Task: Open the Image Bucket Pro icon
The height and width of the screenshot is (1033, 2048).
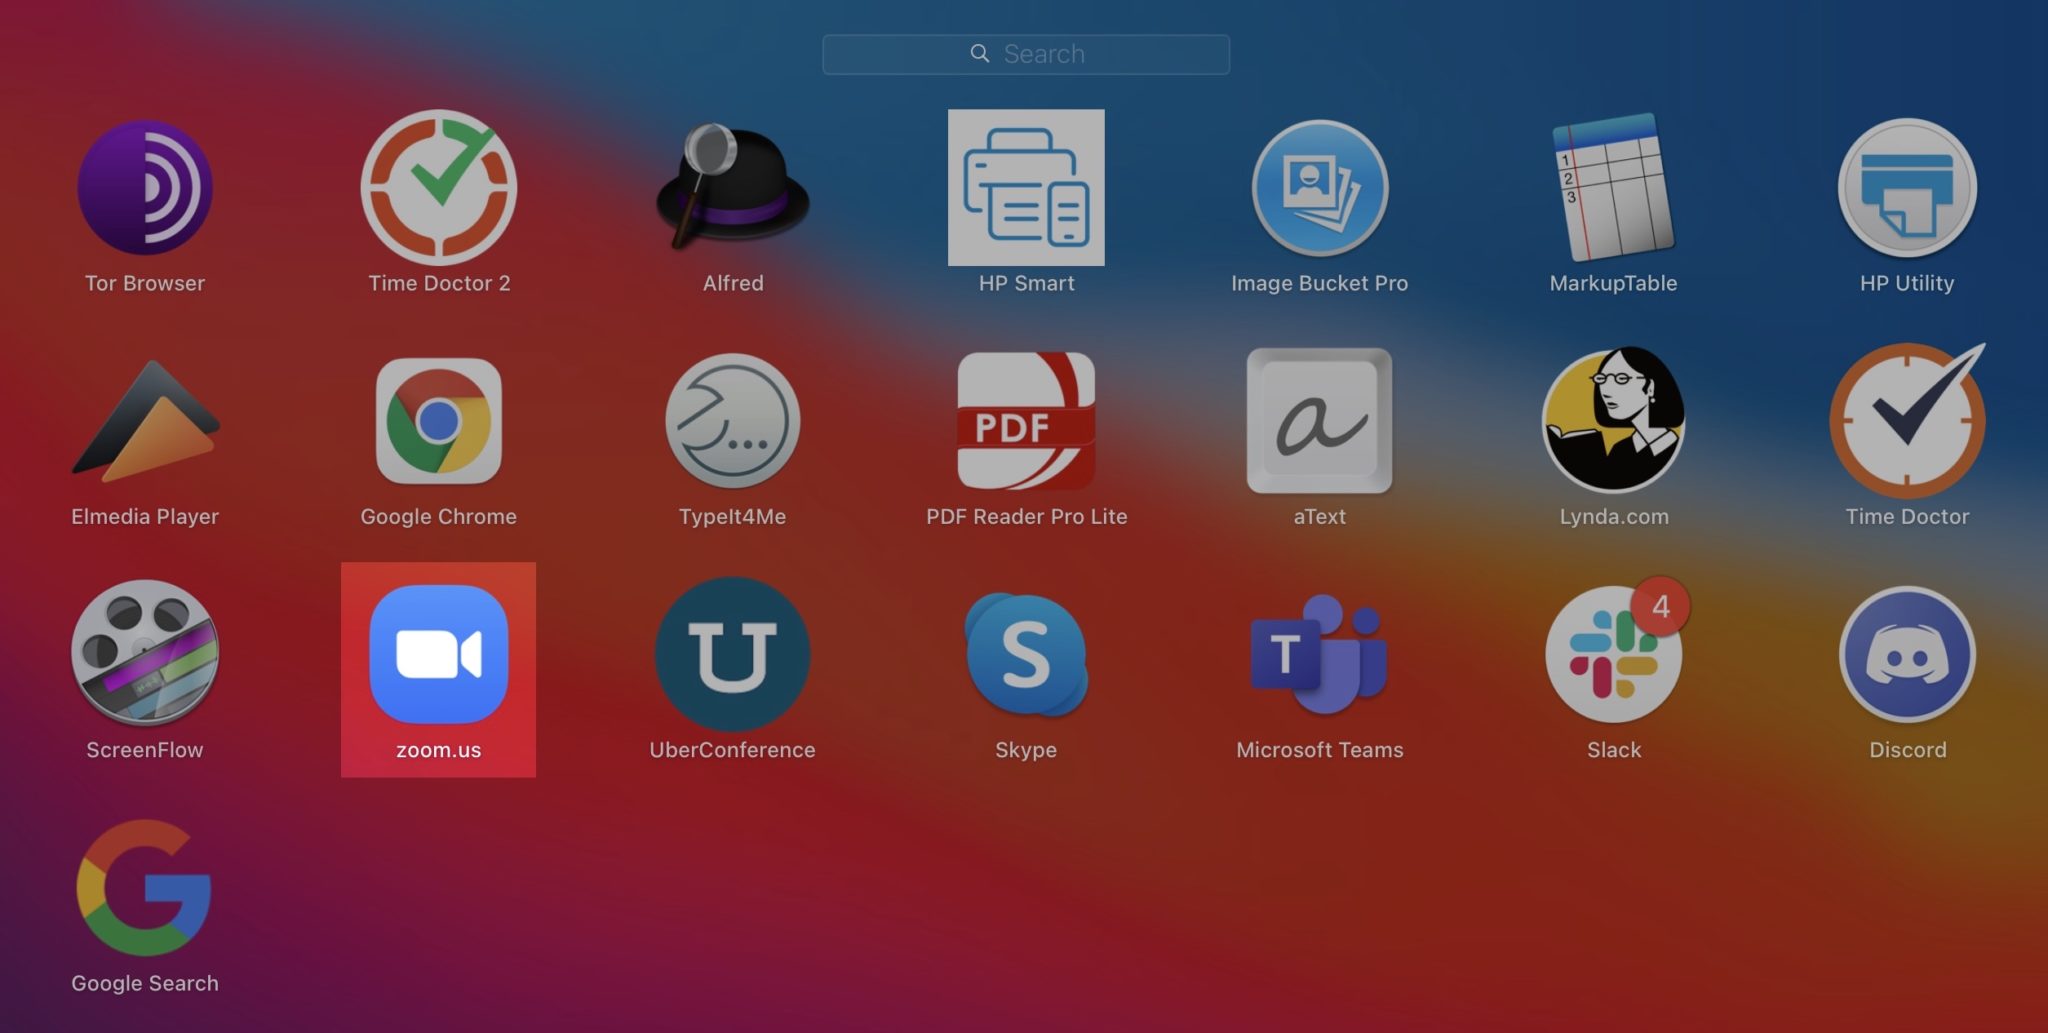Action: point(1320,187)
